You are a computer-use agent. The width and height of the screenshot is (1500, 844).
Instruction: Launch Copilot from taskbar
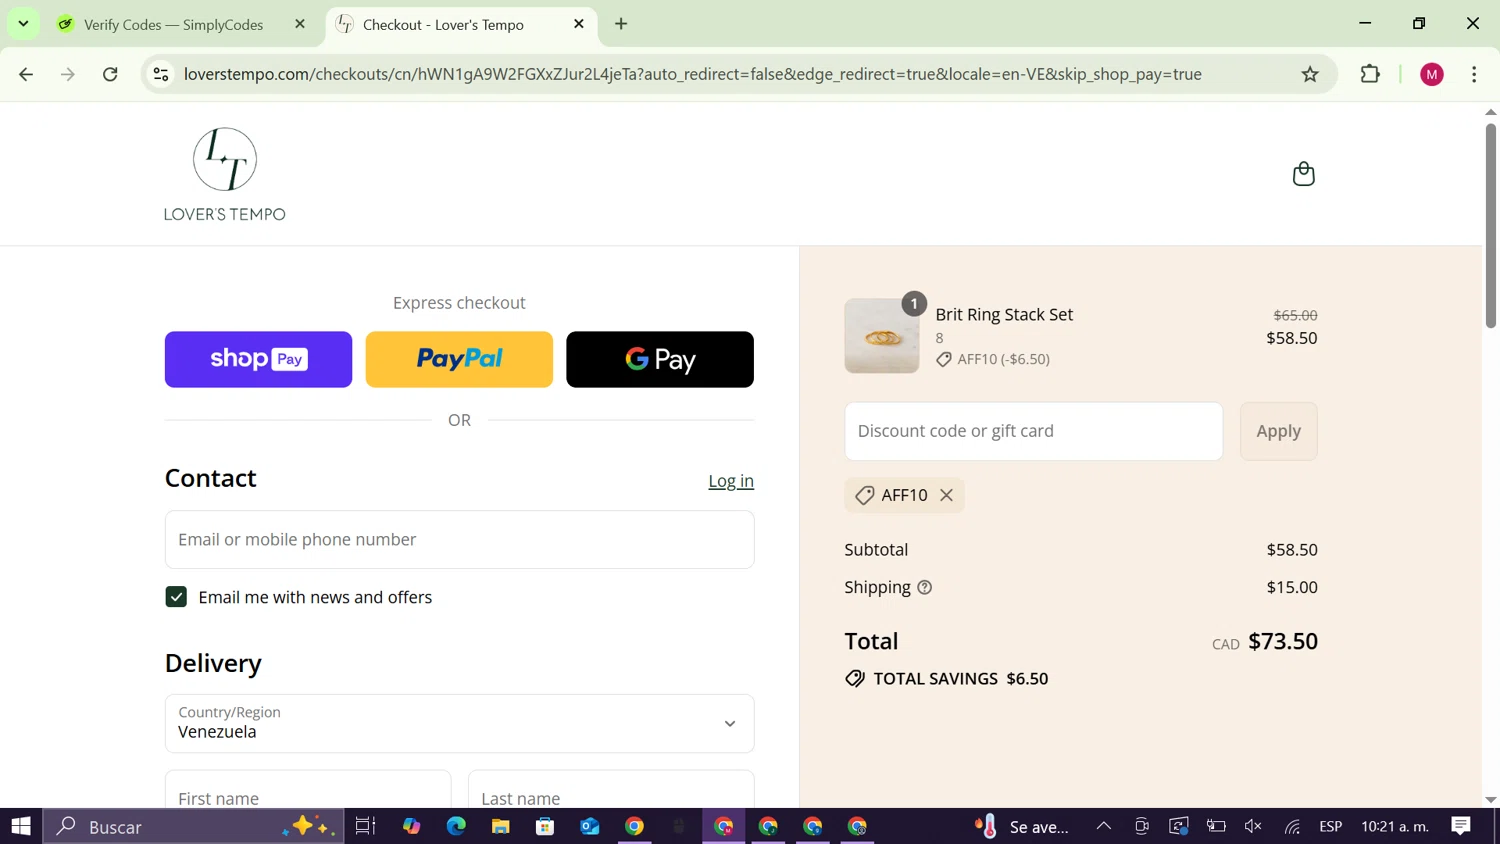(411, 826)
